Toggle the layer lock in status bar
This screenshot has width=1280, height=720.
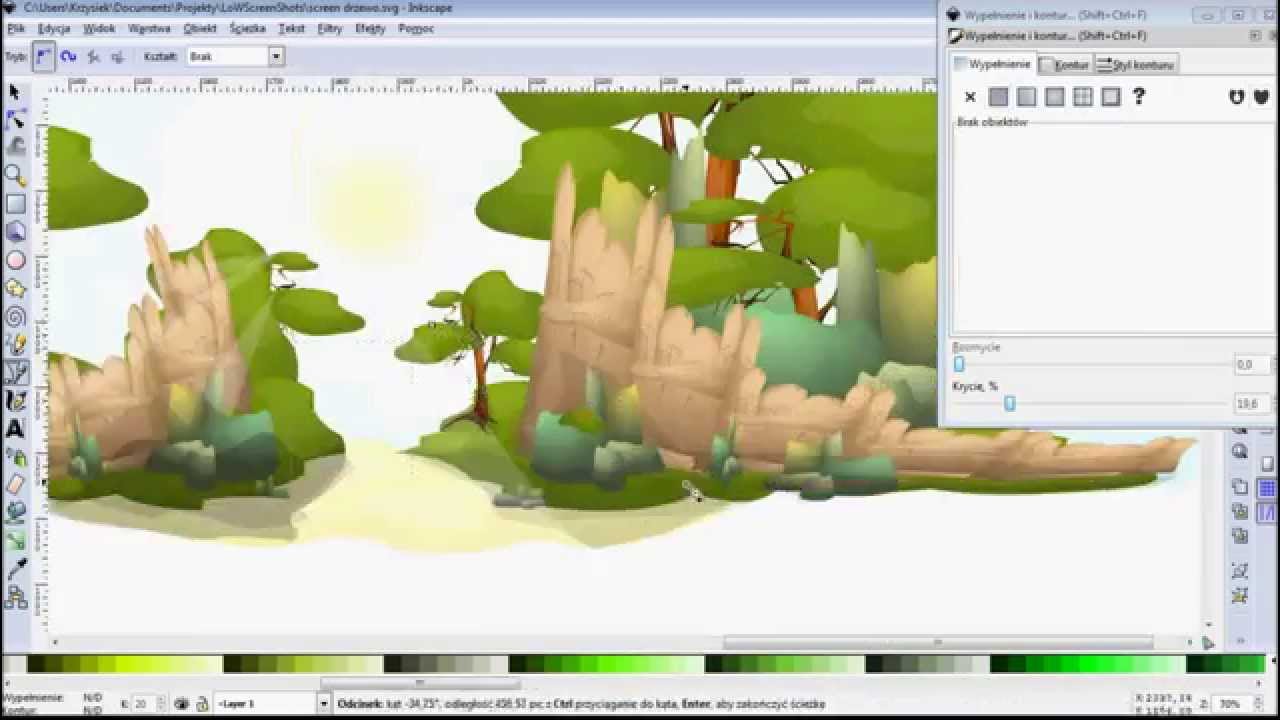coord(203,703)
